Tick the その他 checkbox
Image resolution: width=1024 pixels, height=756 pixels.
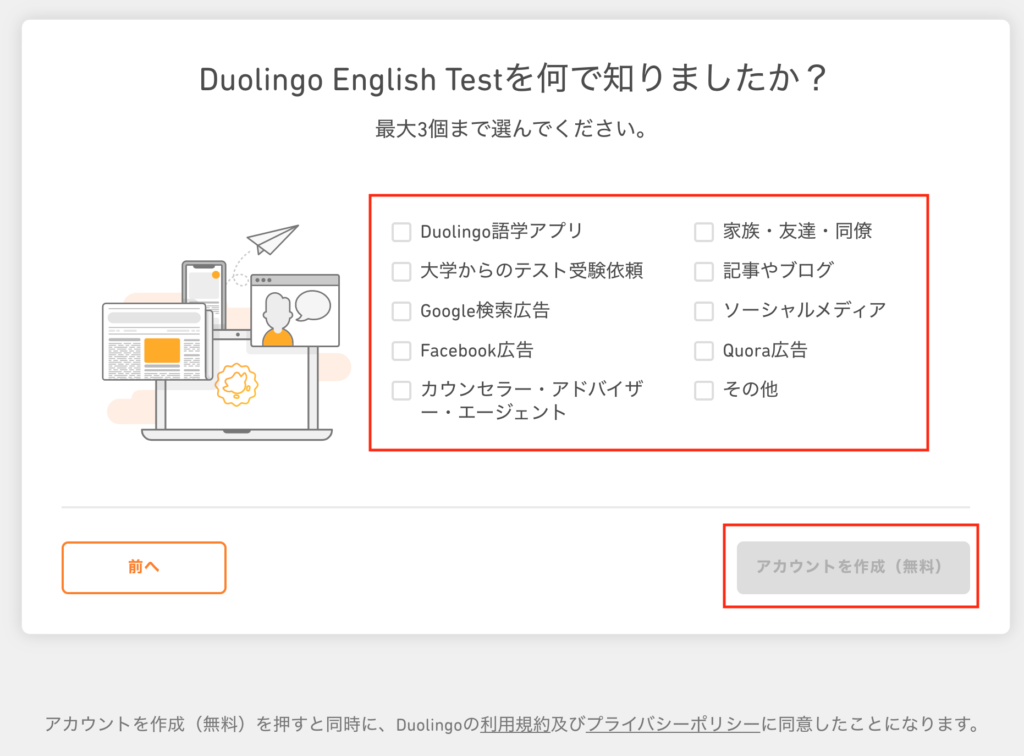click(703, 390)
